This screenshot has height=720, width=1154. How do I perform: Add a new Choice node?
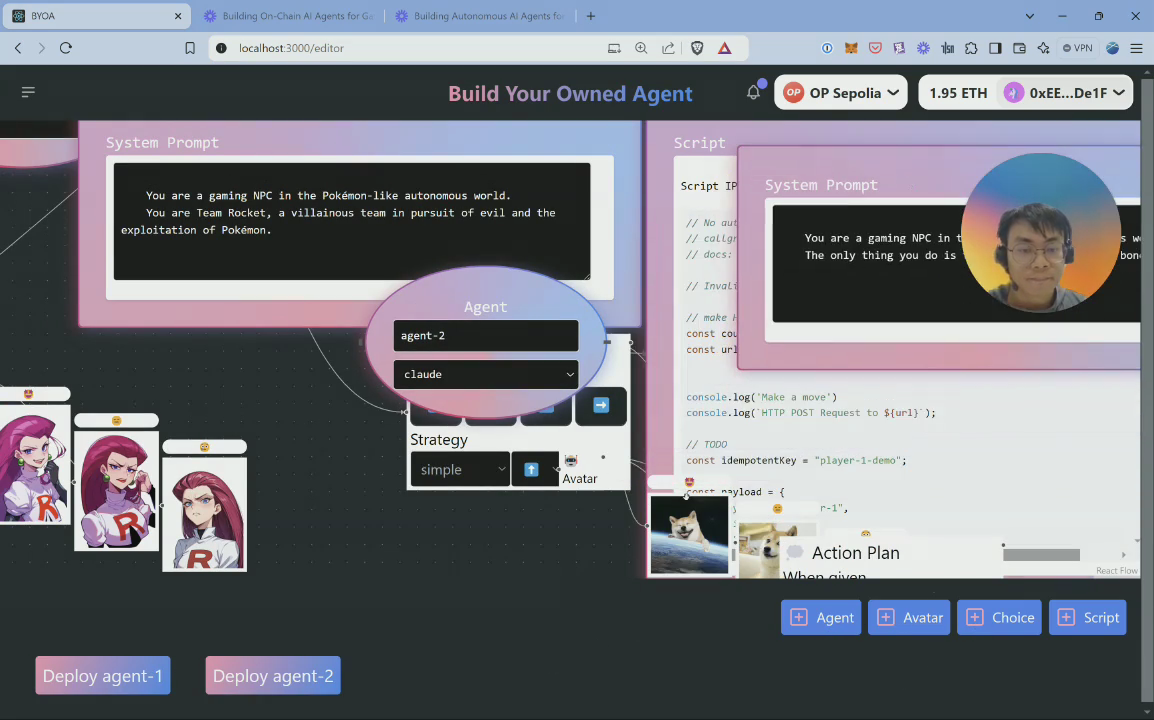pos(999,618)
